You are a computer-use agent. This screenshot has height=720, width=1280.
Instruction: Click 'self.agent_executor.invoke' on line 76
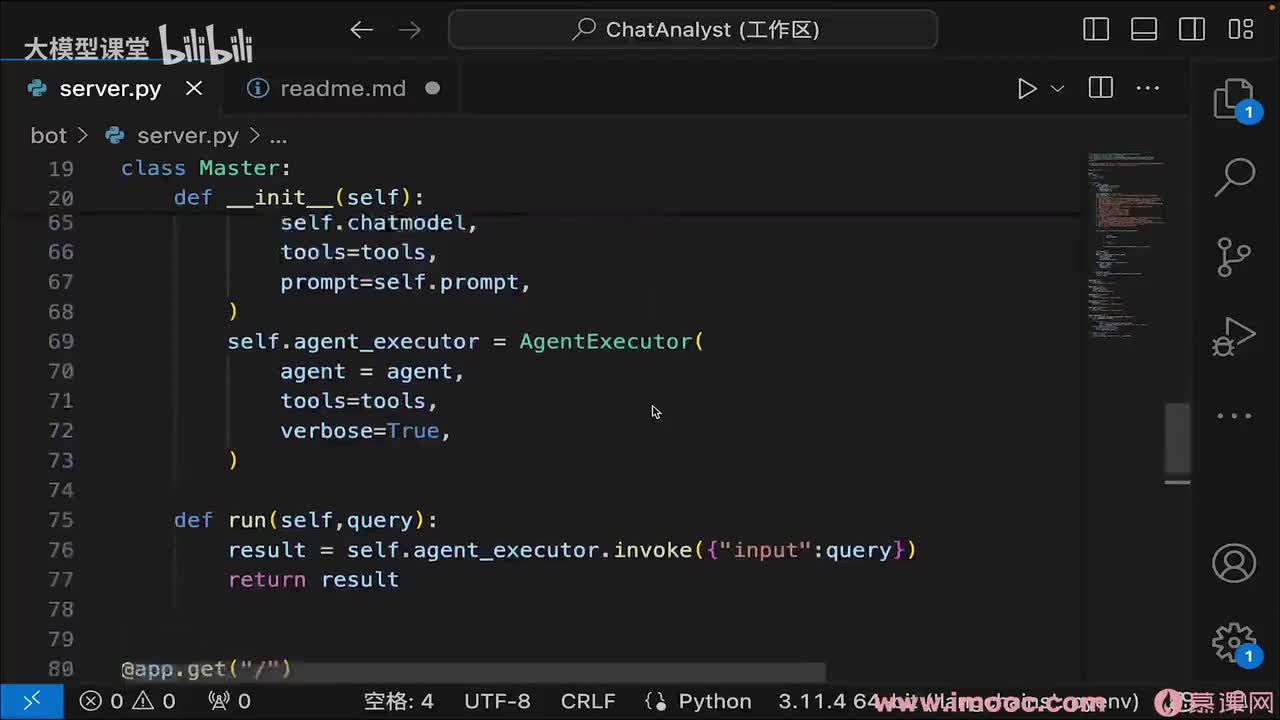click(520, 550)
